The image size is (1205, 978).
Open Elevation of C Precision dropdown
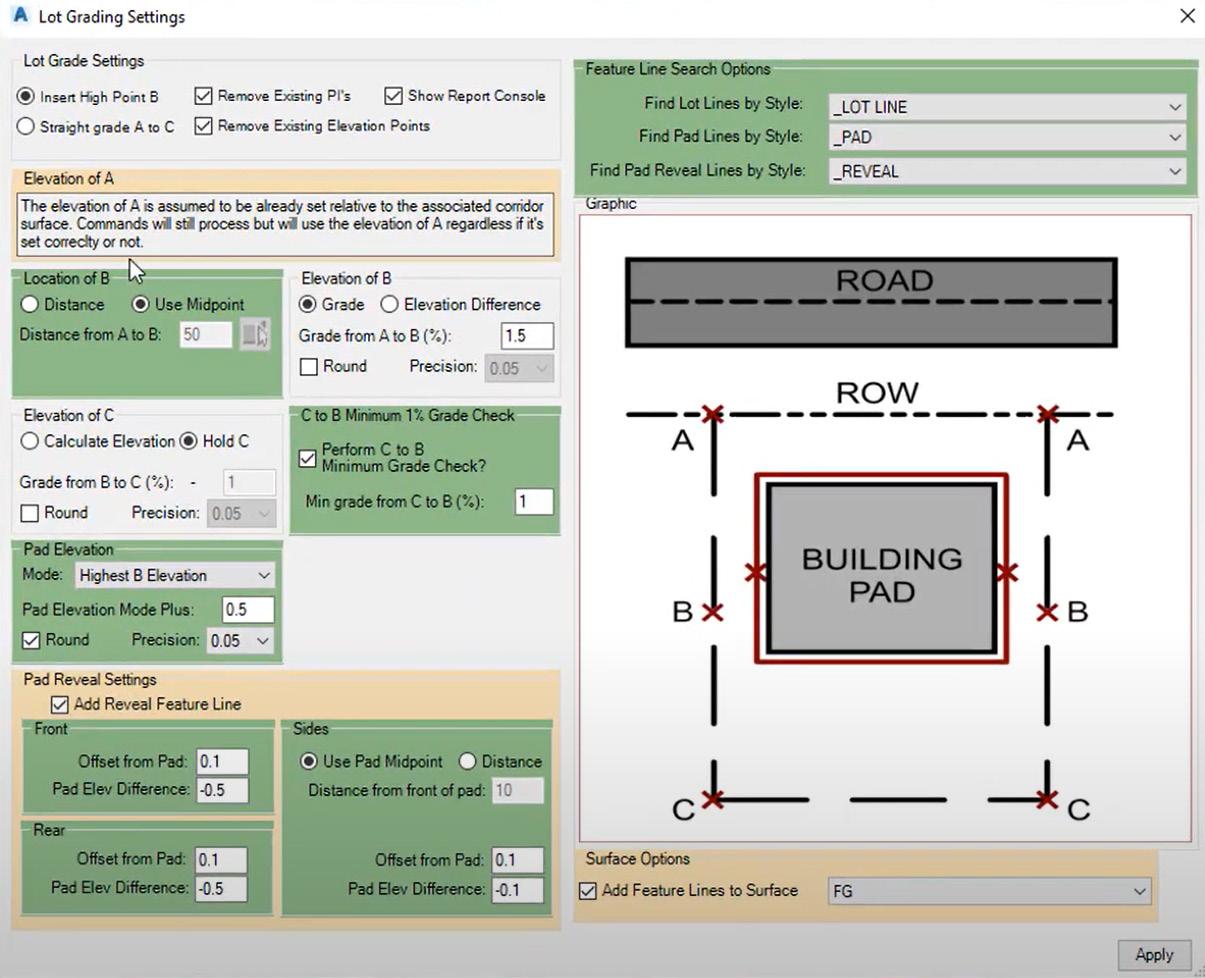[241, 514]
